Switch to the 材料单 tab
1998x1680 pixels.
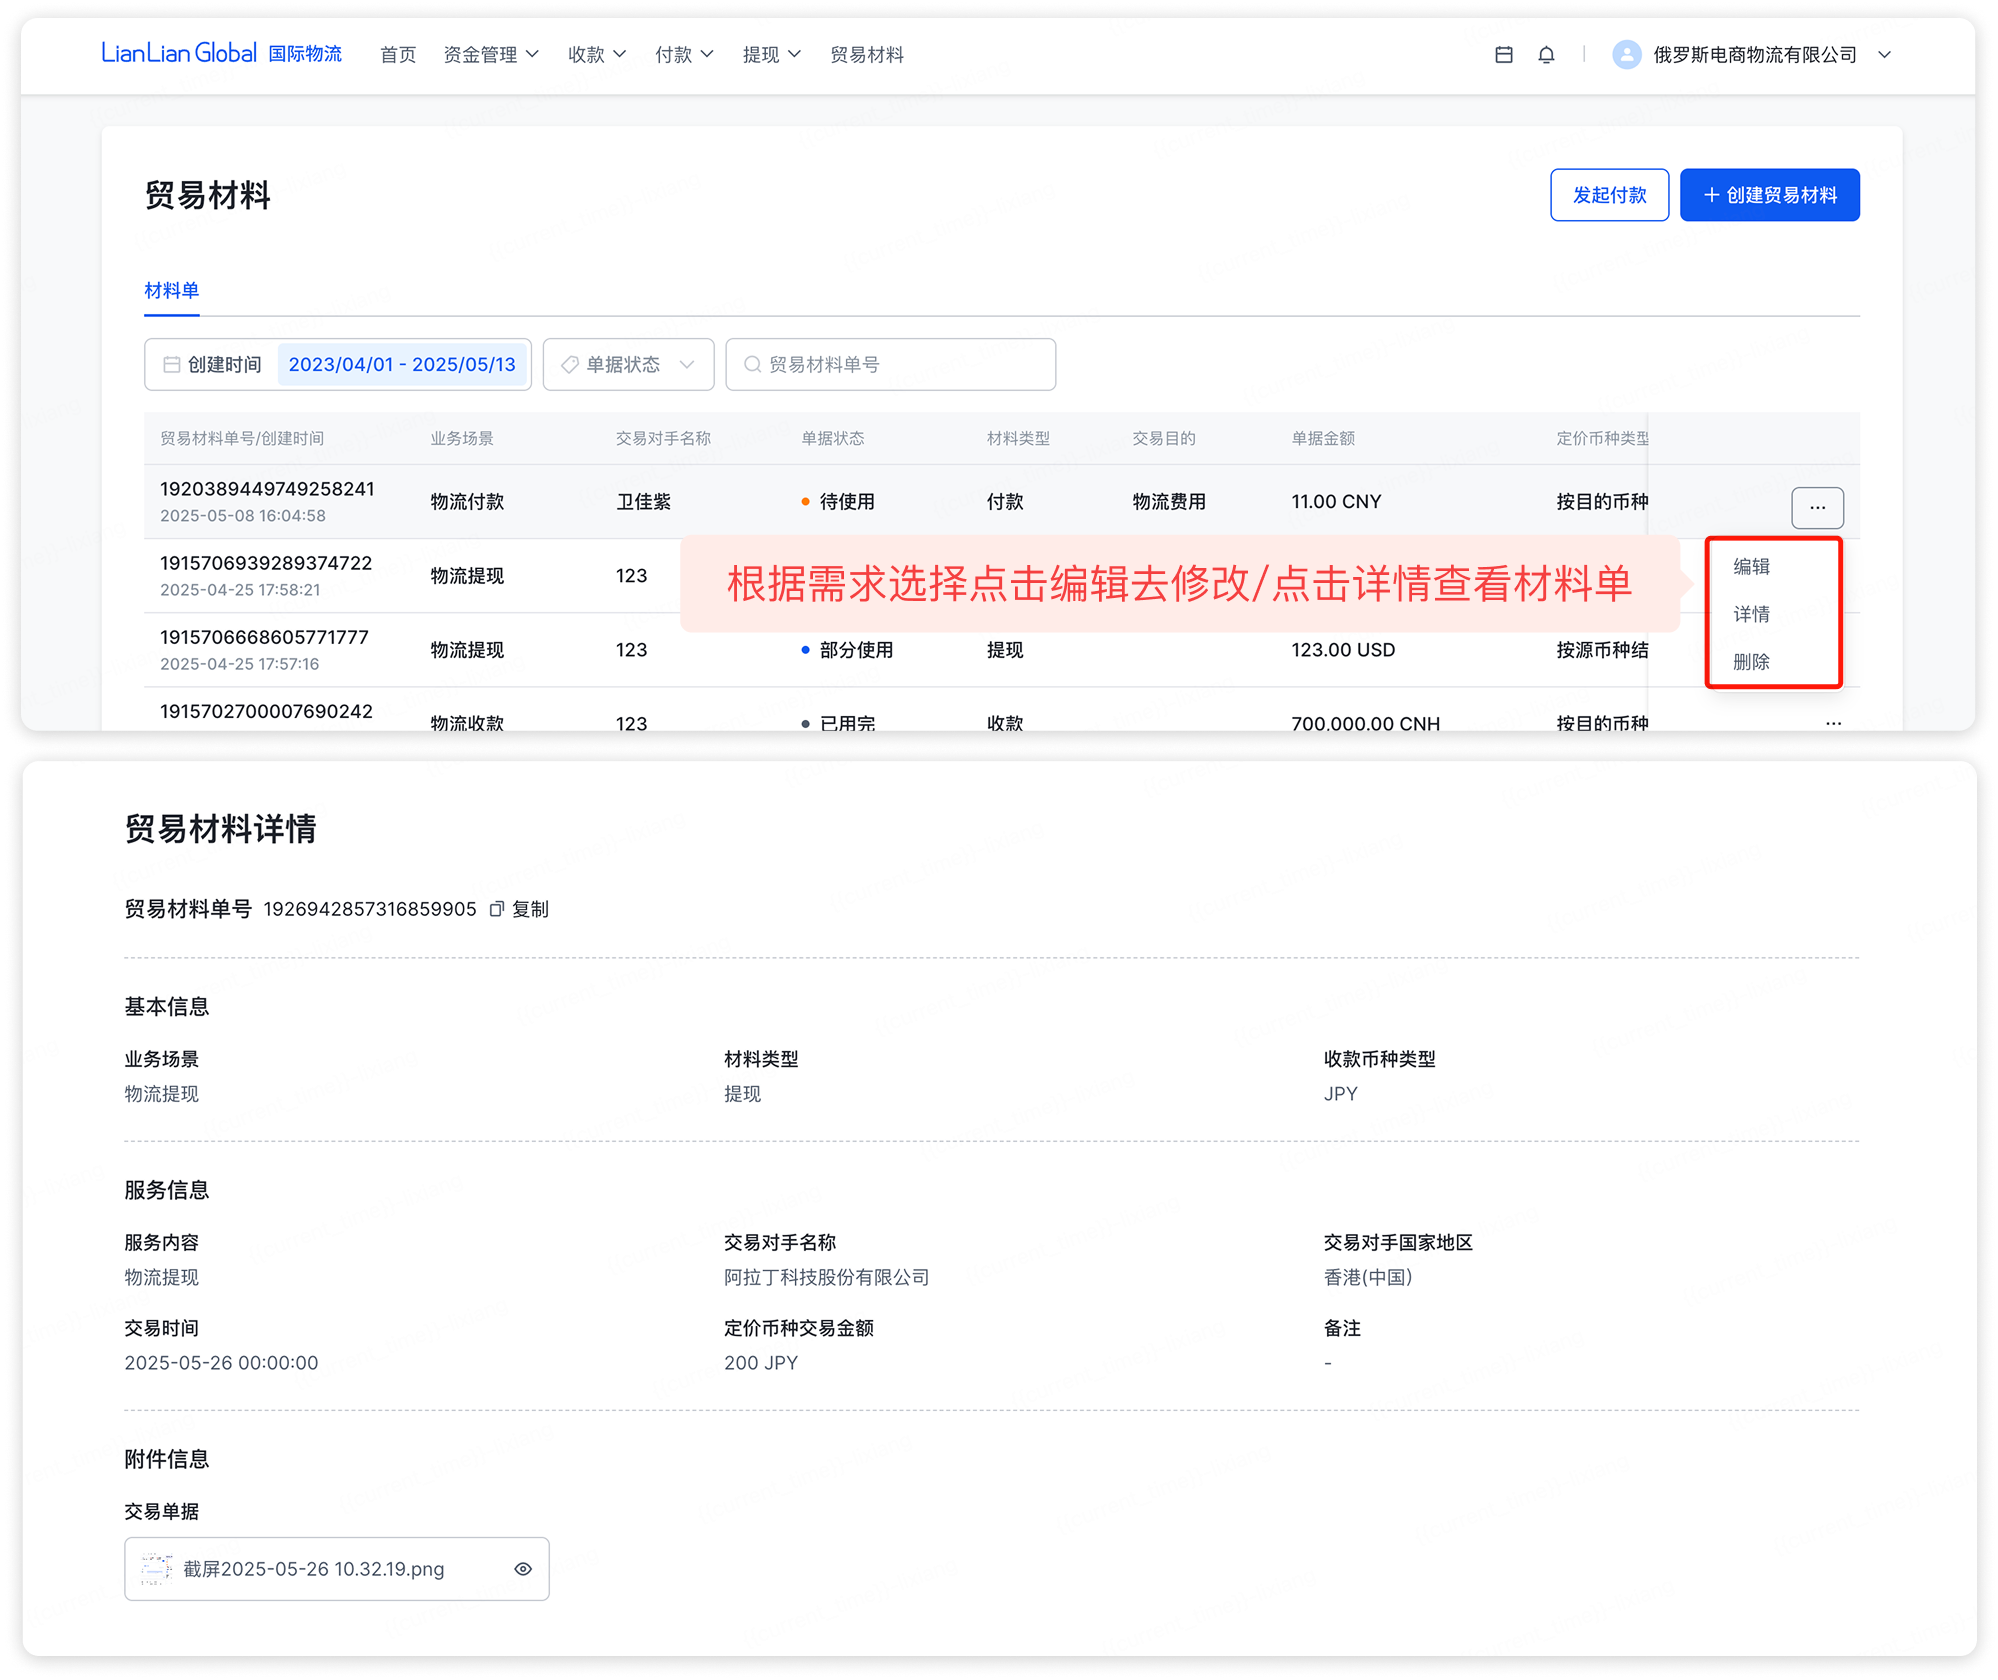click(172, 291)
